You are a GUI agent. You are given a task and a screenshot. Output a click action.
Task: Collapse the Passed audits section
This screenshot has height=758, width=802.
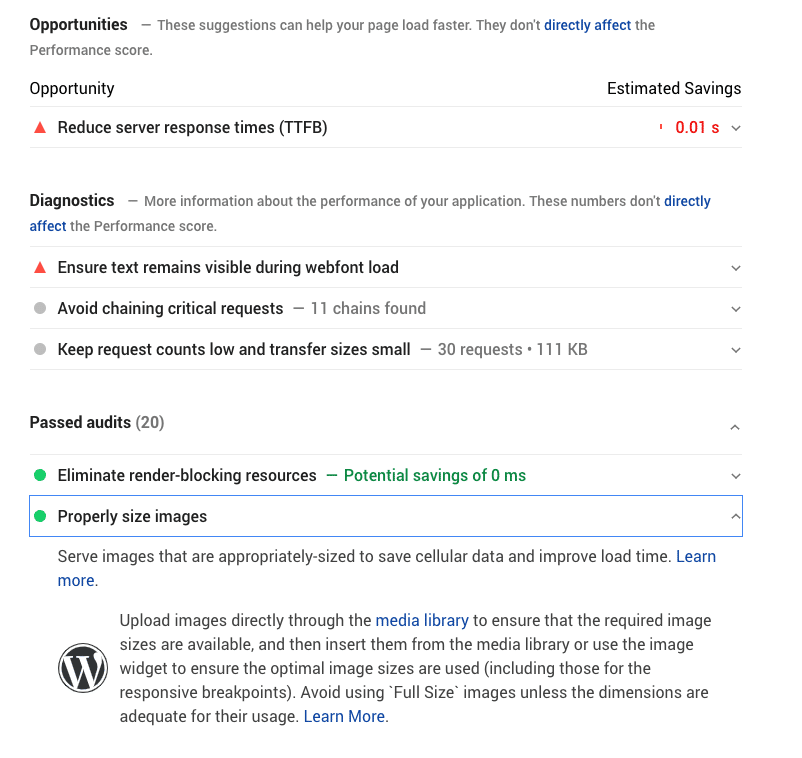coord(736,425)
